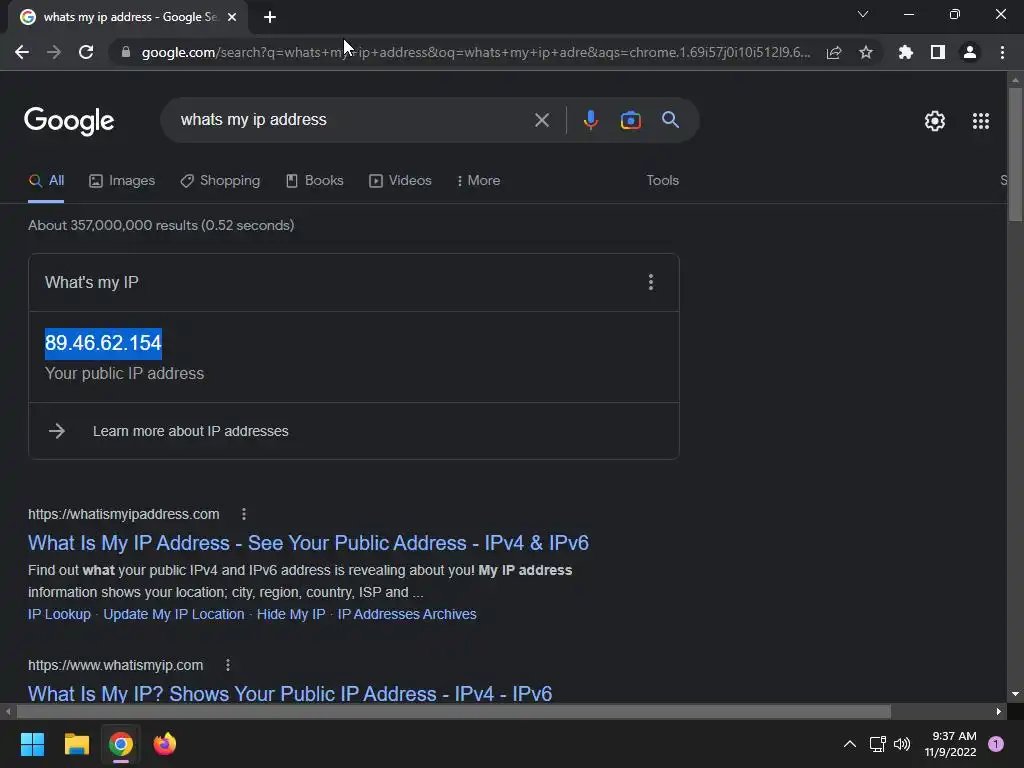Open the Windows Start menu
This screenshot has width=1024, height=768.
pyautogui.click(x=32, y=744)
